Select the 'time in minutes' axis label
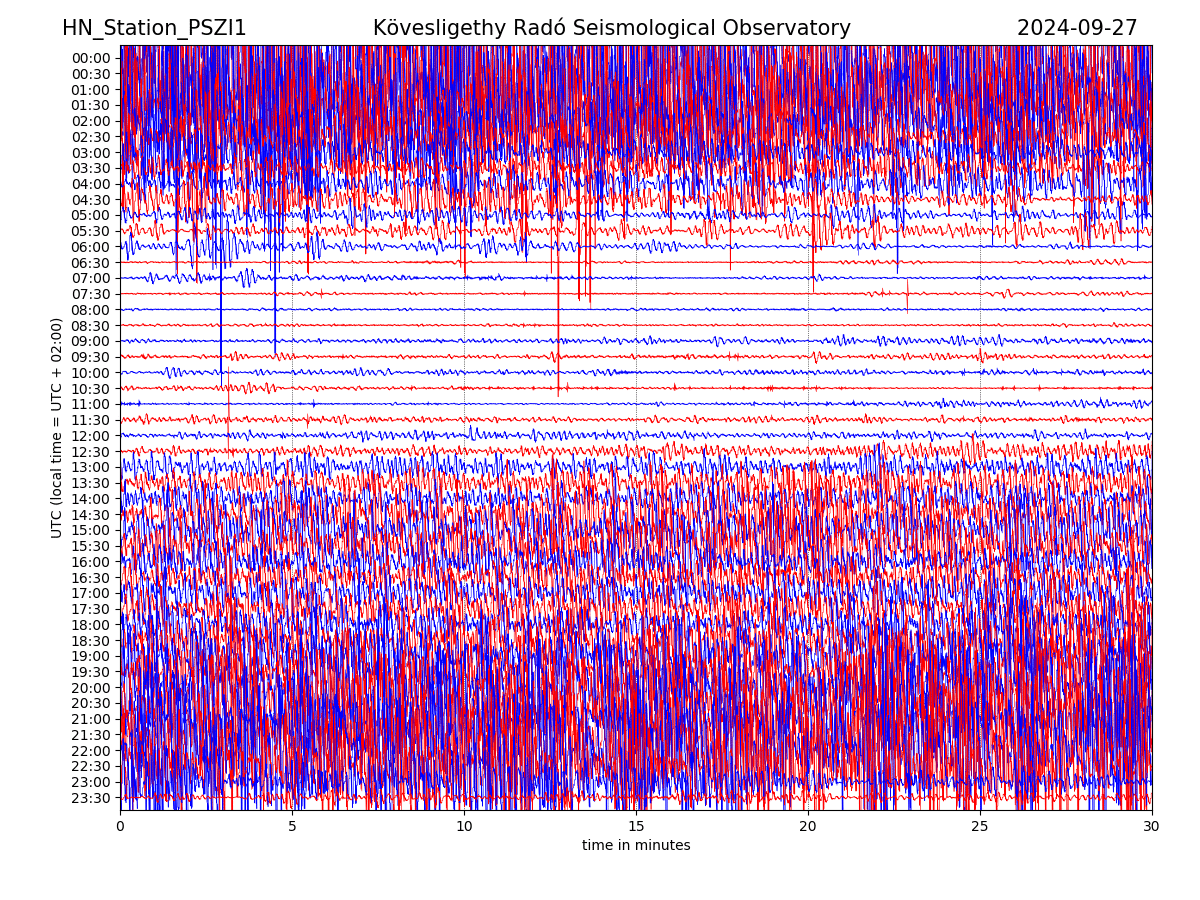 [636, 845]
